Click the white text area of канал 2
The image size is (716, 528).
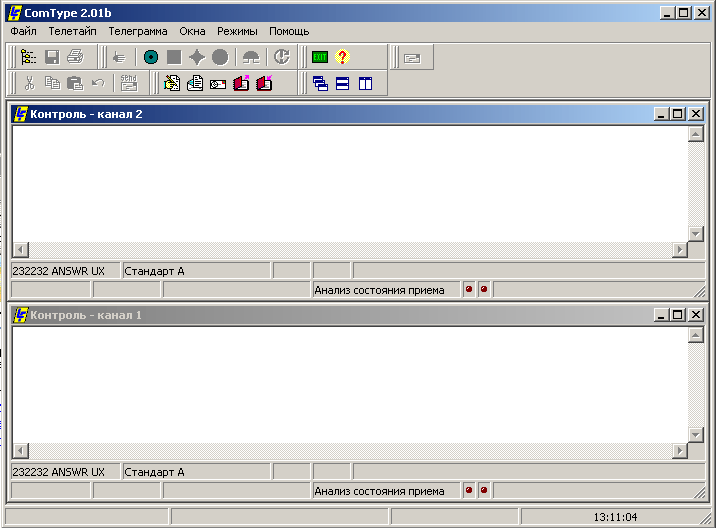(350, 184)
